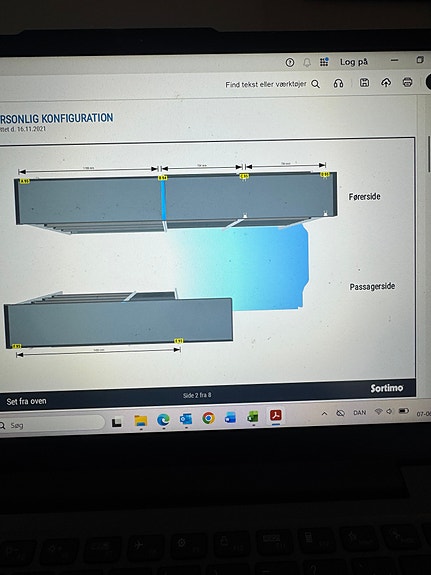The image size is (431, 575).
Task: Click the Sortimo logo in the footer
Action: click(387, 388)
